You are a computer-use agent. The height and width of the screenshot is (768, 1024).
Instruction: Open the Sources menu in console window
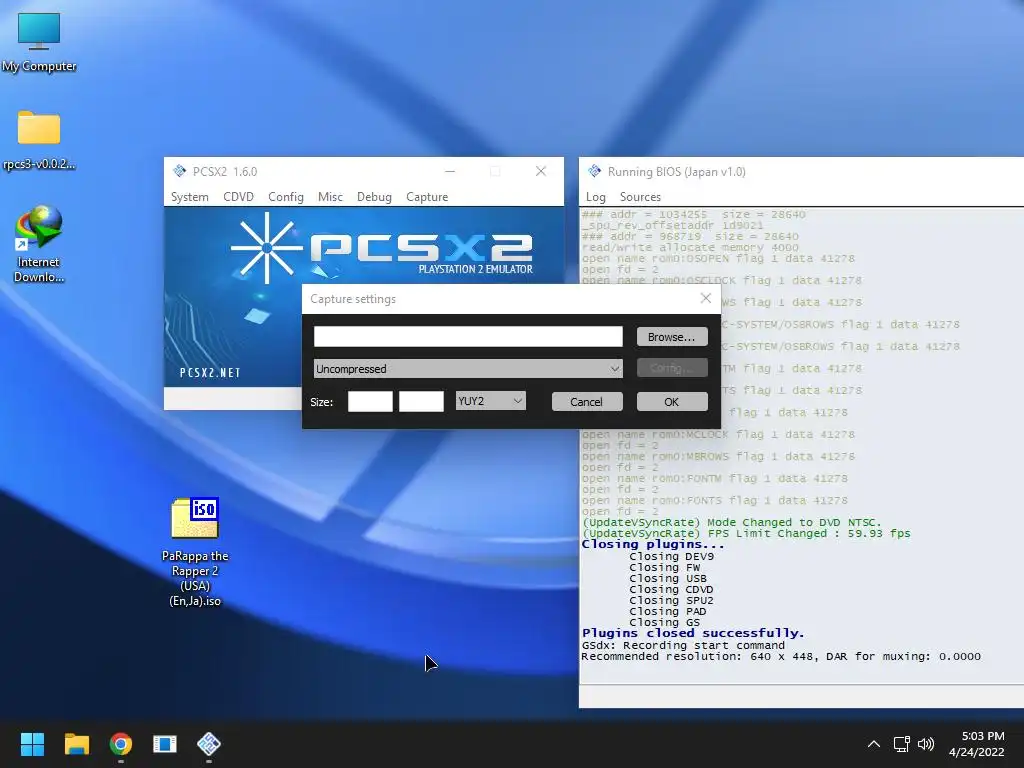click(x=640, y=197)
